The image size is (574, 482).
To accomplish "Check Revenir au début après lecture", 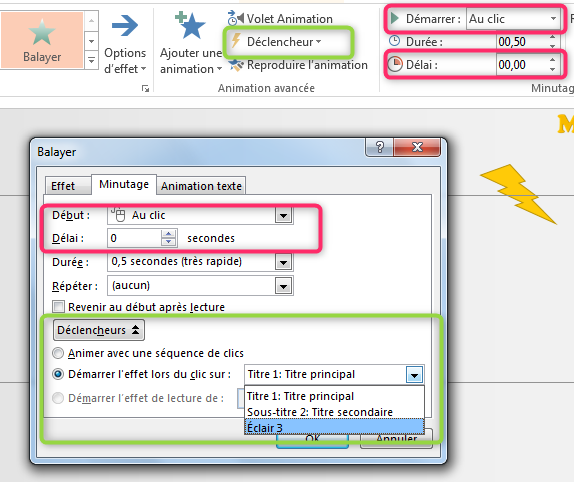I will 58,307.
